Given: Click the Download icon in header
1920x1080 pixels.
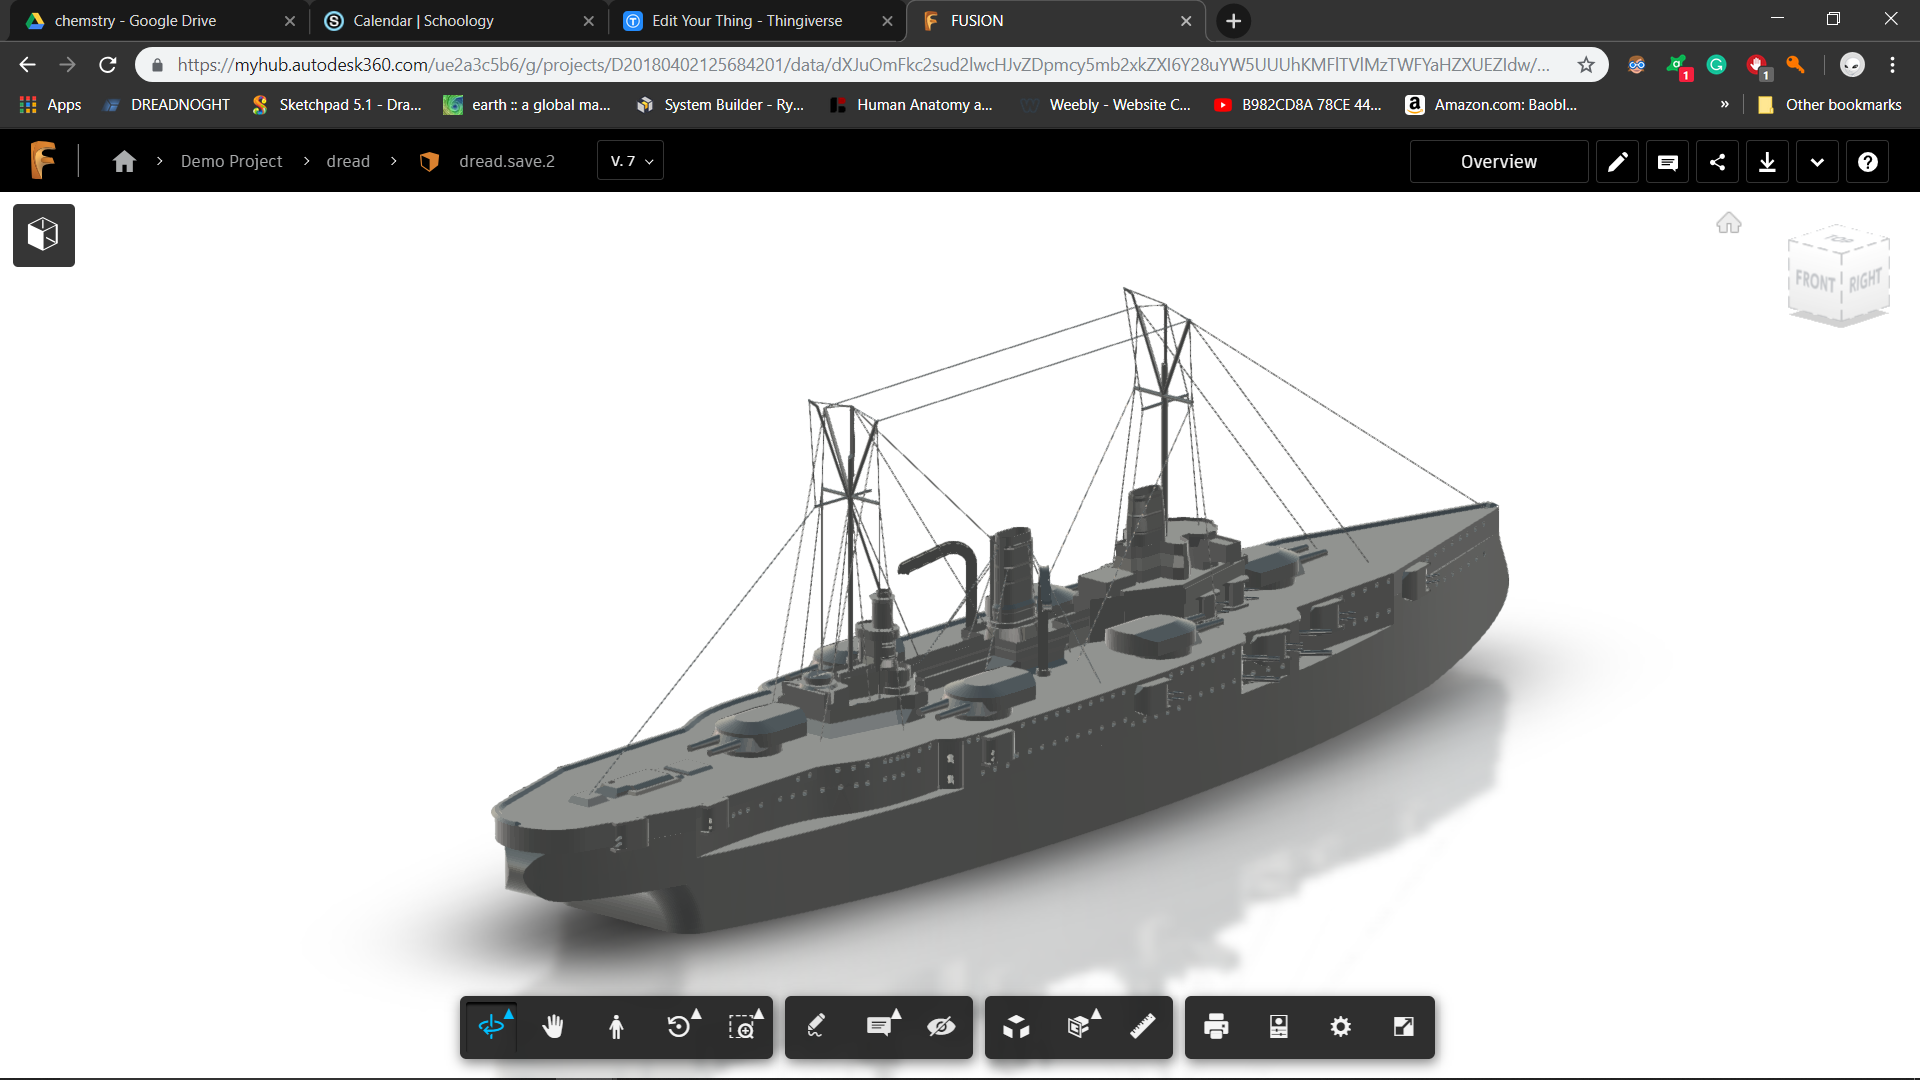Looking at the screenshot, I should point(1768,161).
